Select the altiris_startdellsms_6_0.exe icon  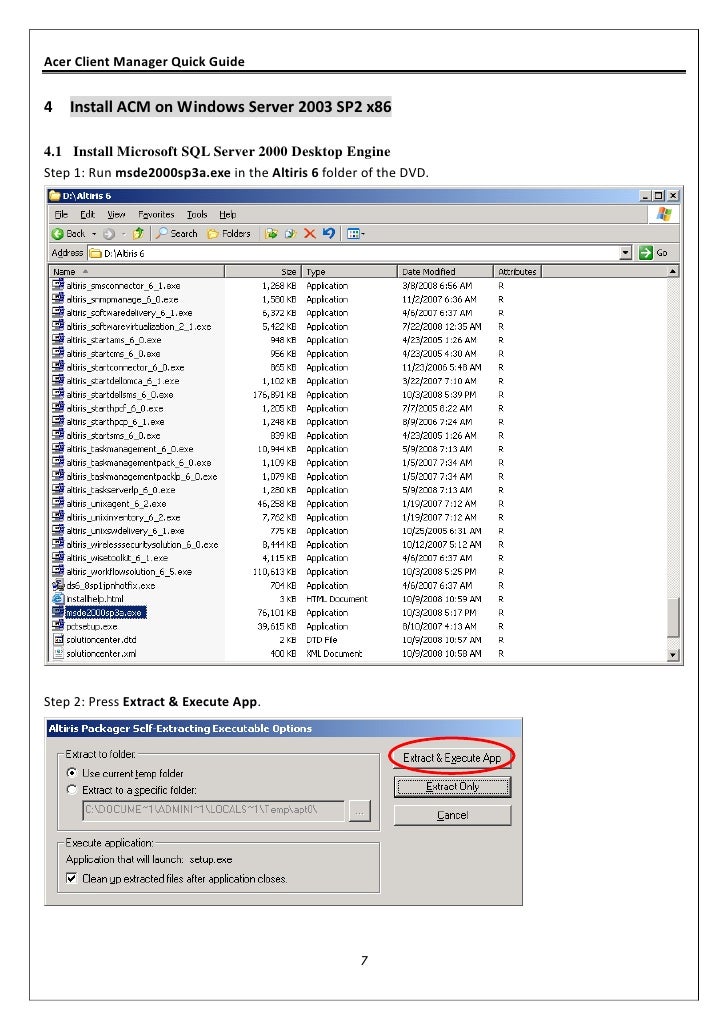click(x=58, y=395)
